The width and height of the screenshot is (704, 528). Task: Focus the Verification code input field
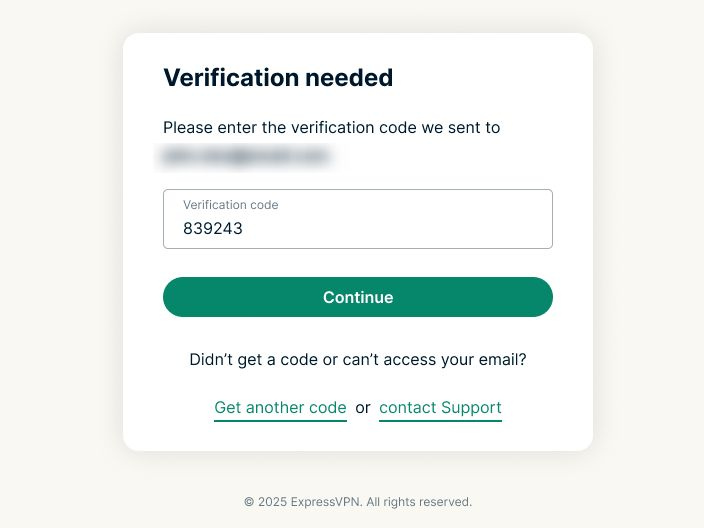(358, 219)
